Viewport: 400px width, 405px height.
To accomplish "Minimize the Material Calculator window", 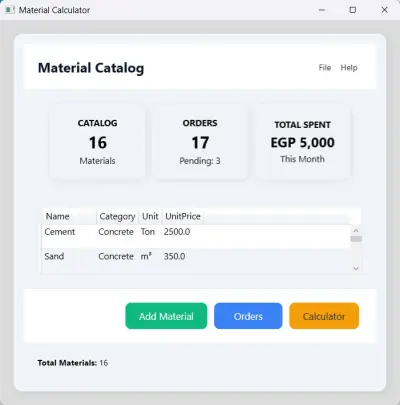I will click(x=322, y=10).
